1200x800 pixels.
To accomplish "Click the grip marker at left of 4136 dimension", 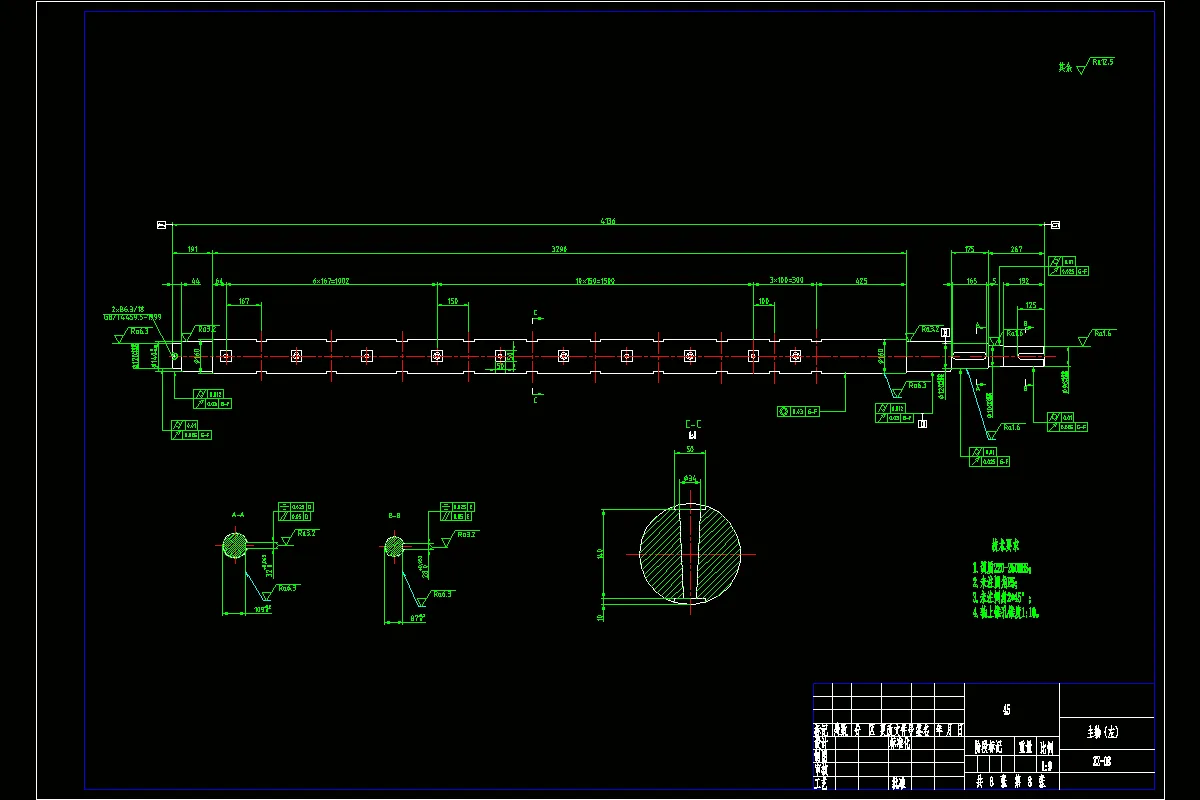I will (x=161, y=225).
